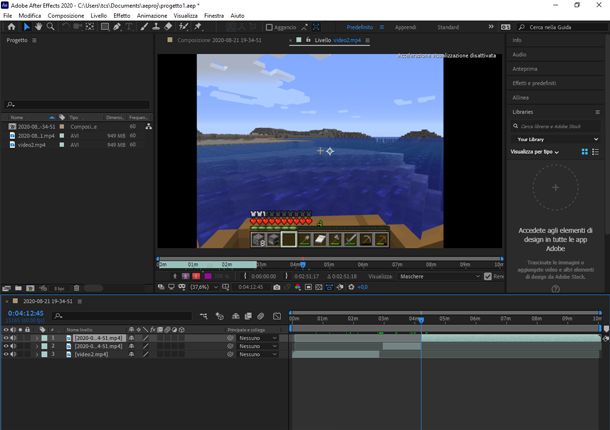
Task: Open Visualizza per tipo dropdown
Action: click(535, 152)
